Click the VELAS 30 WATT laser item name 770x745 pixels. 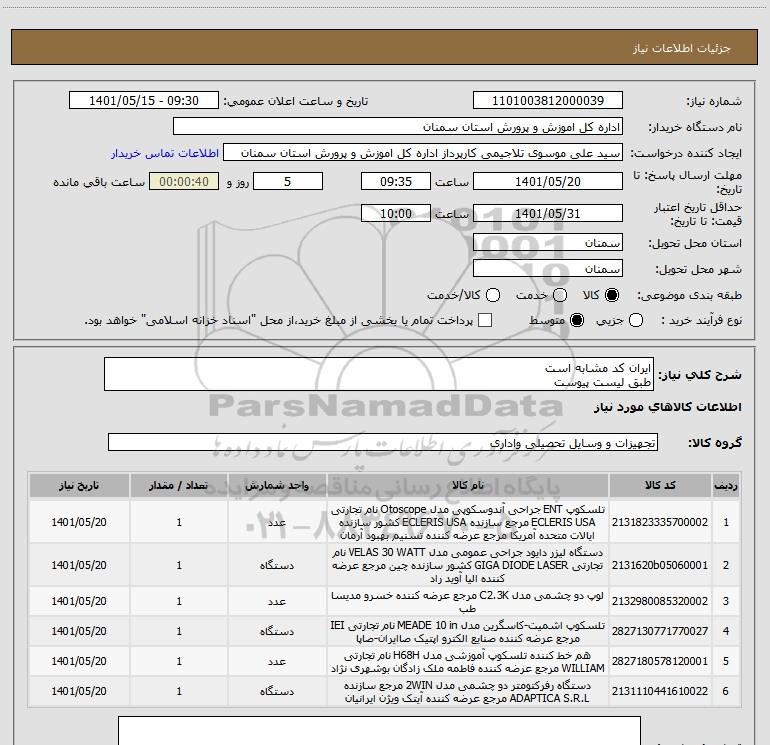468,565
